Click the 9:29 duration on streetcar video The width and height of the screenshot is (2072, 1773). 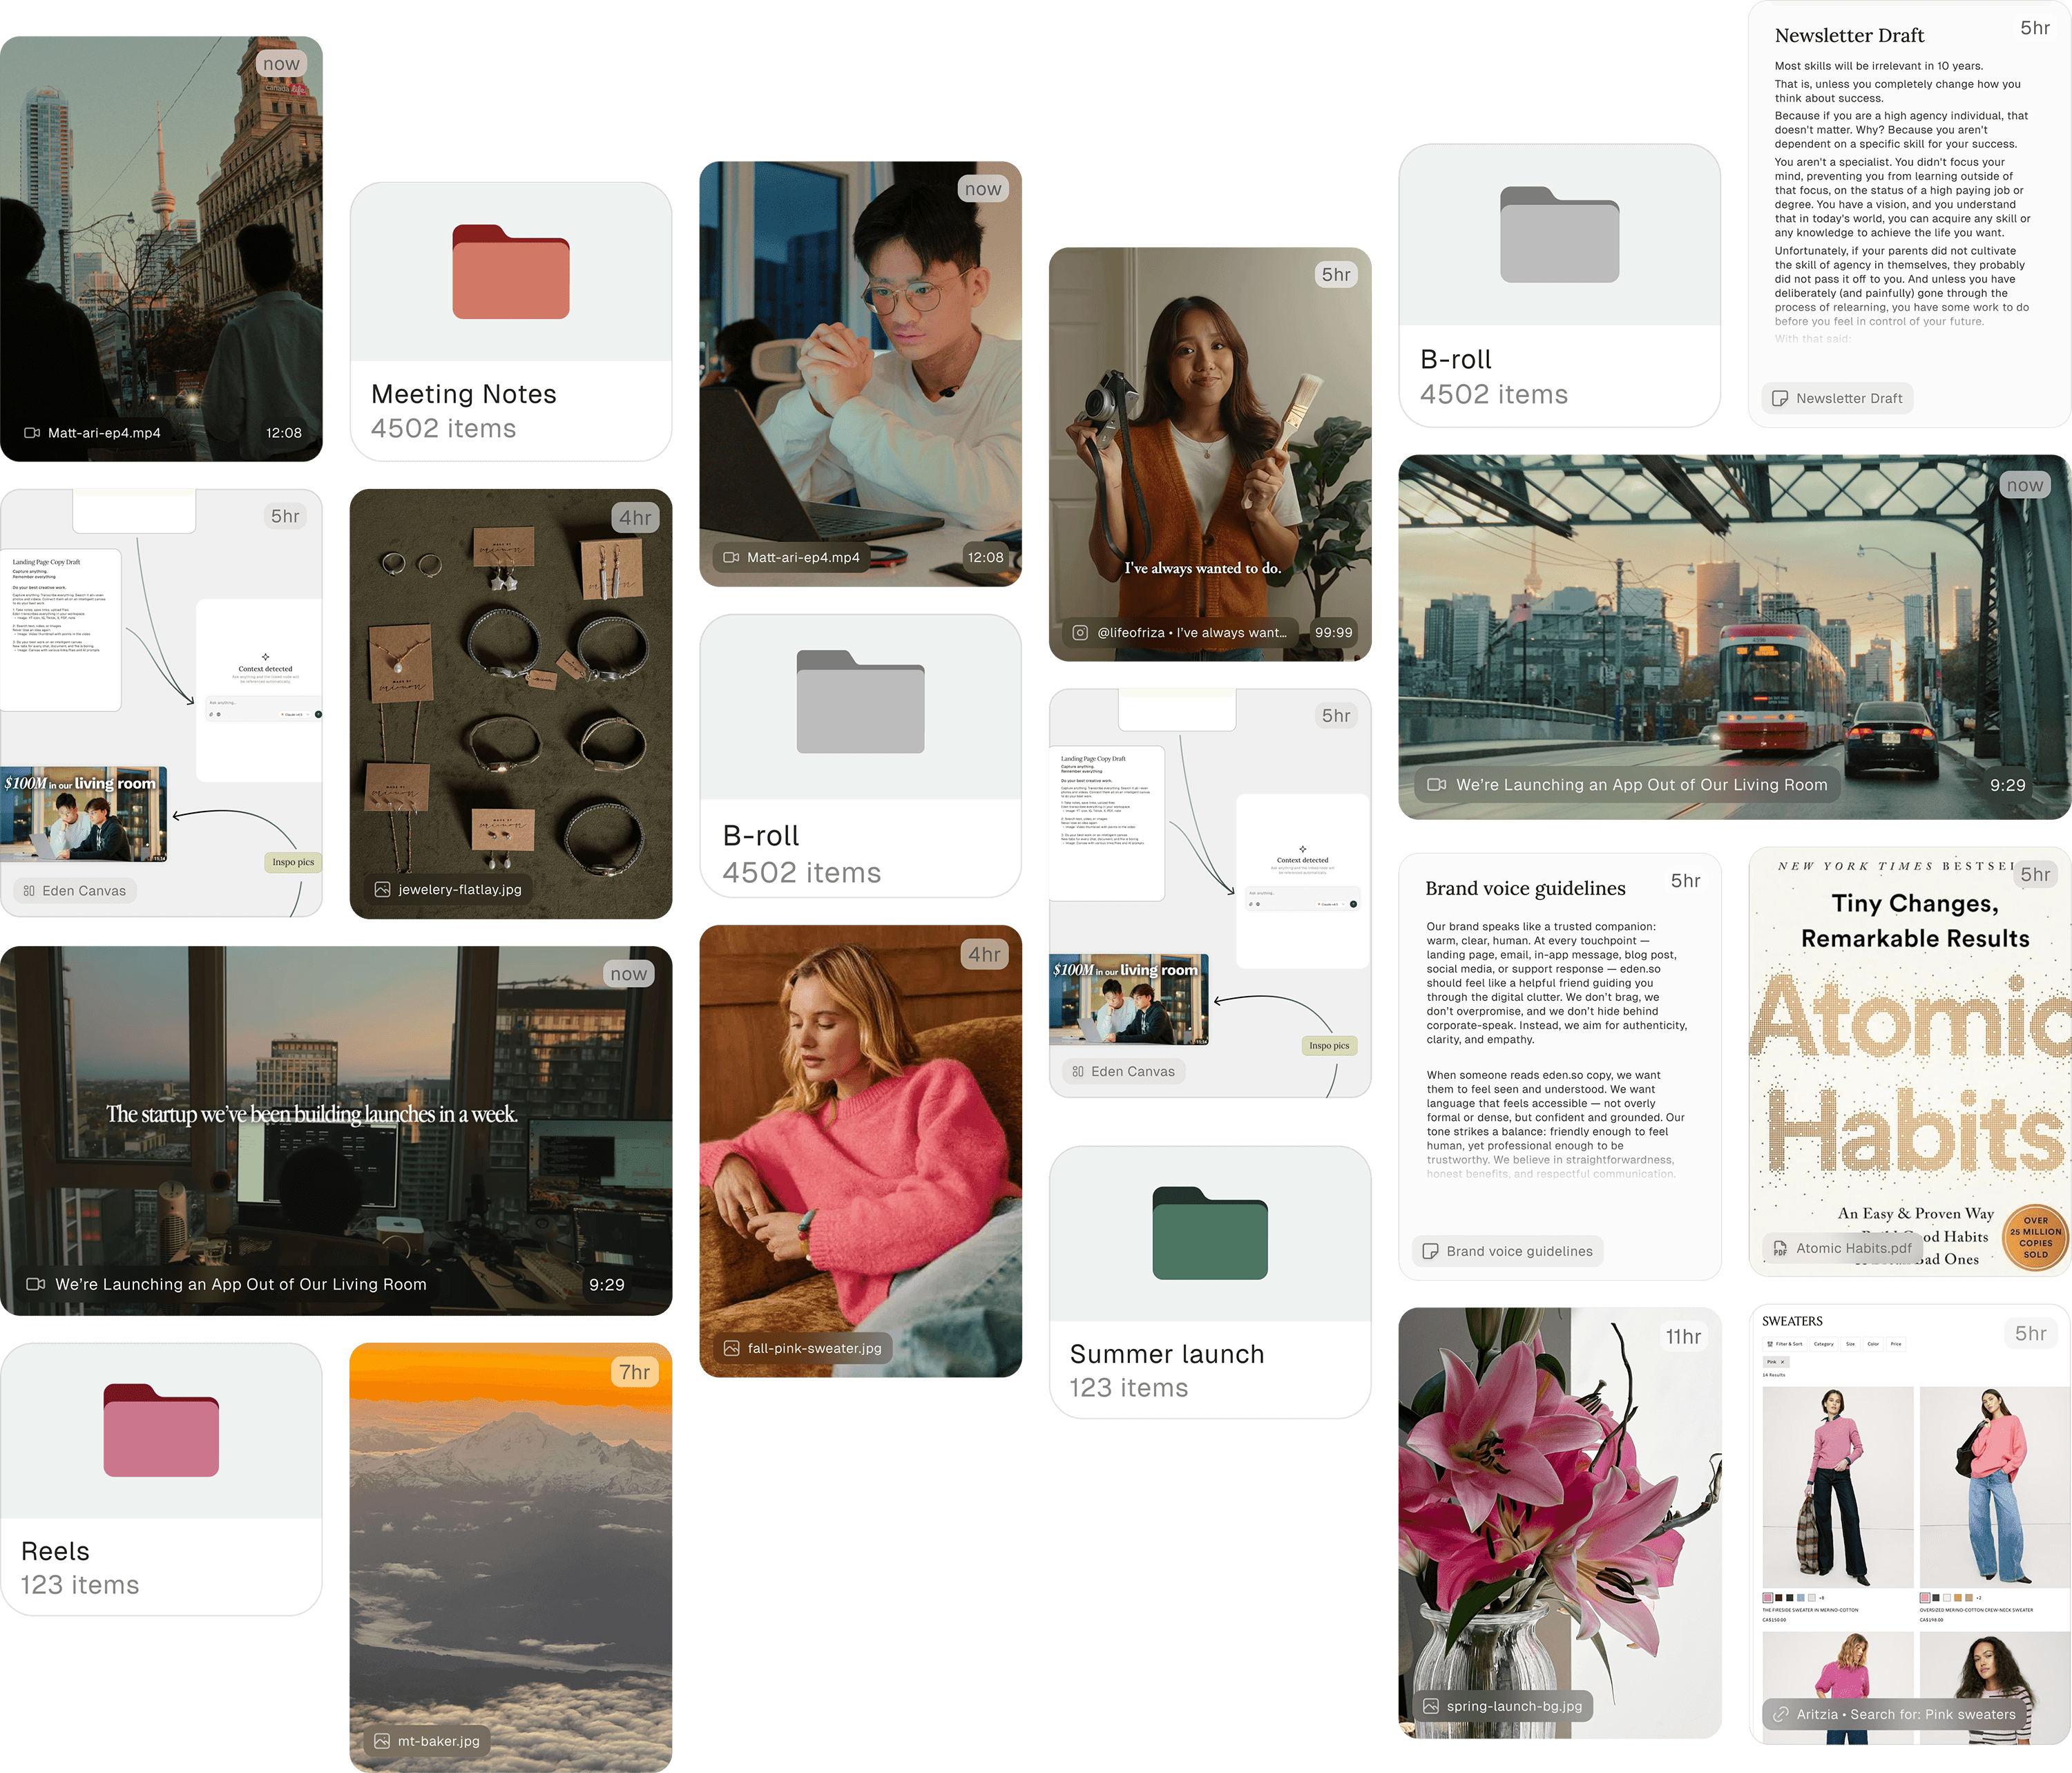point(2007,786)
